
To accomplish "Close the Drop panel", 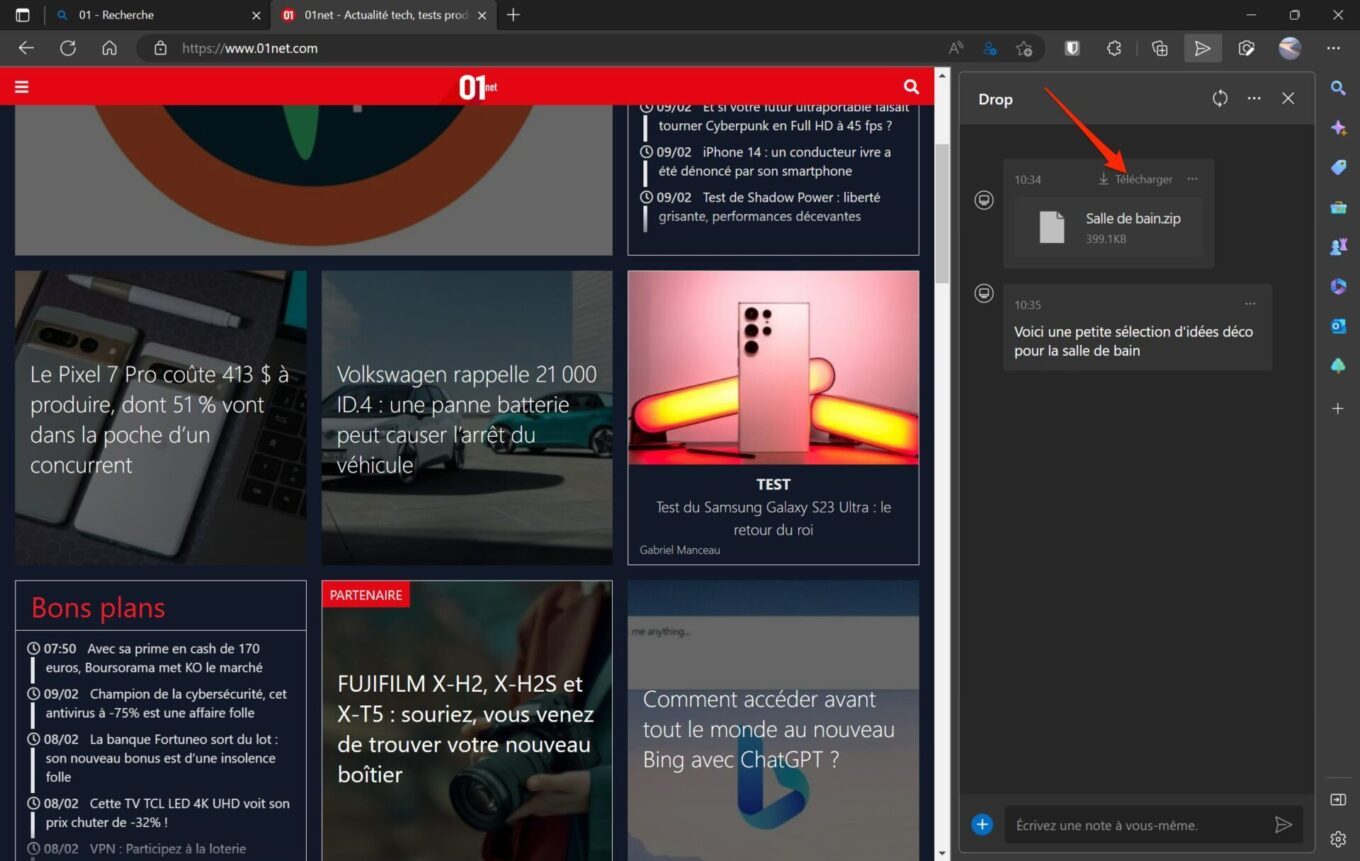I will click(x=1288, y=98).
